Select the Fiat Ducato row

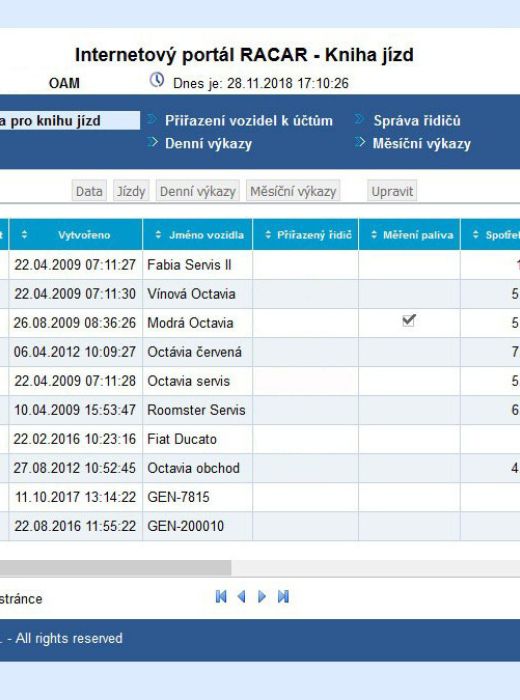pos(260,439)
